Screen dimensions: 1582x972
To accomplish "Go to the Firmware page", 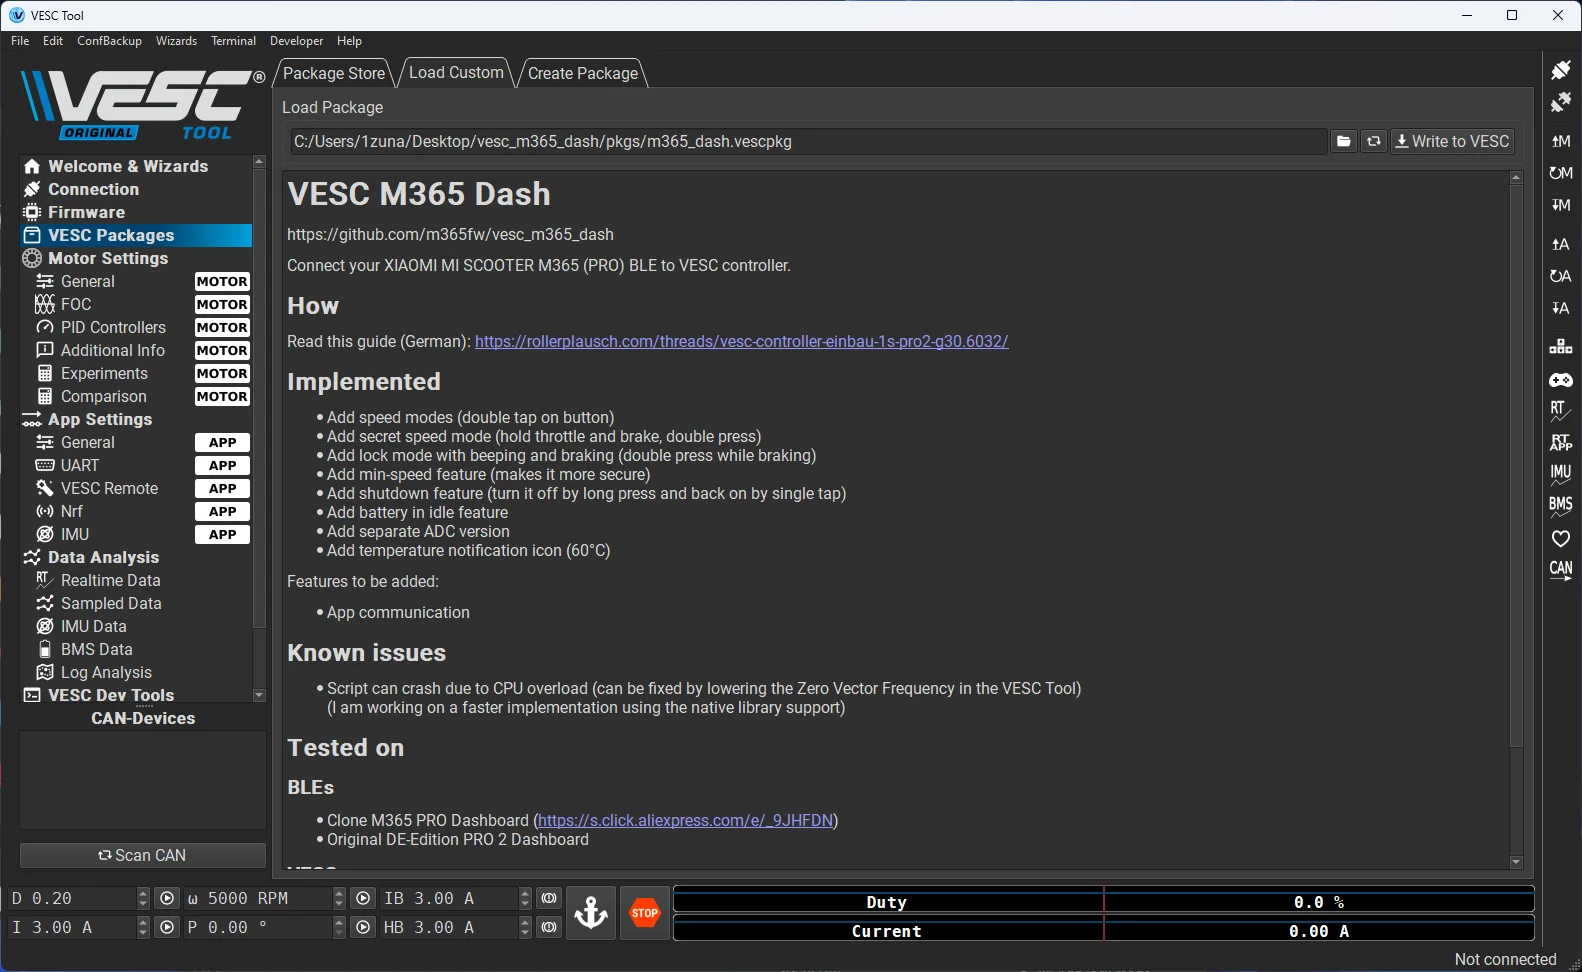I will click(86, 212).
